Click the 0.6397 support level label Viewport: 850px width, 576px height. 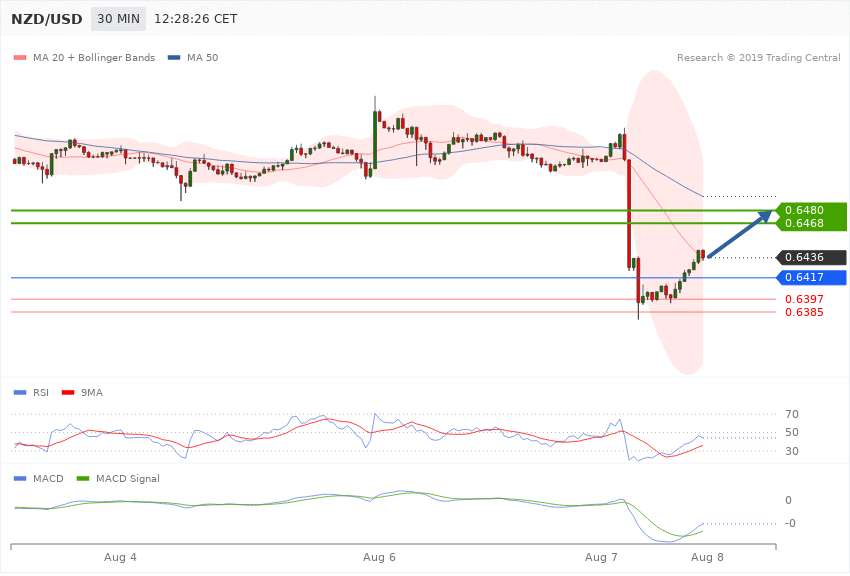point(804,299)
